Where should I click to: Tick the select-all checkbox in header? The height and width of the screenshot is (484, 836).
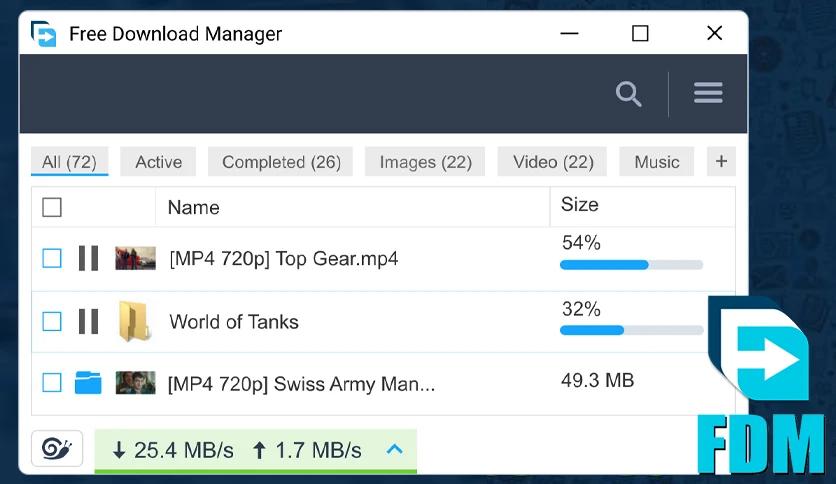coord(52,207)
